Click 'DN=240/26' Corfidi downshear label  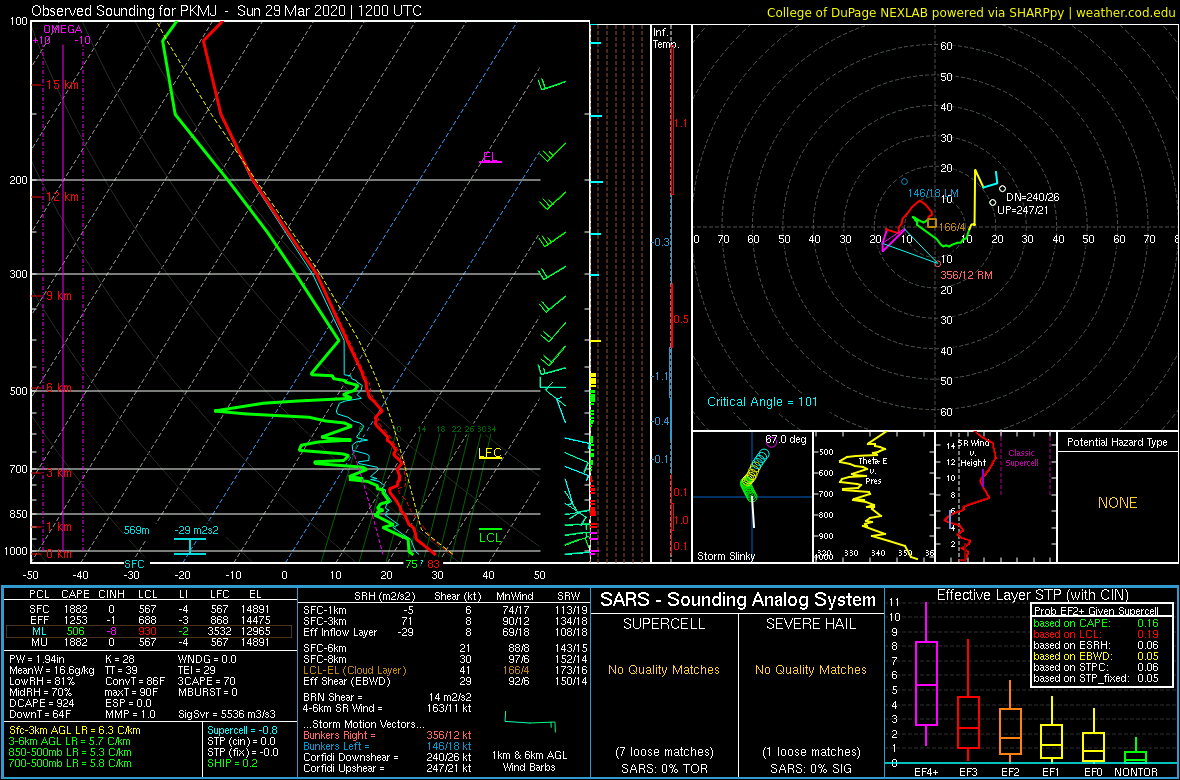(1032, 197)
